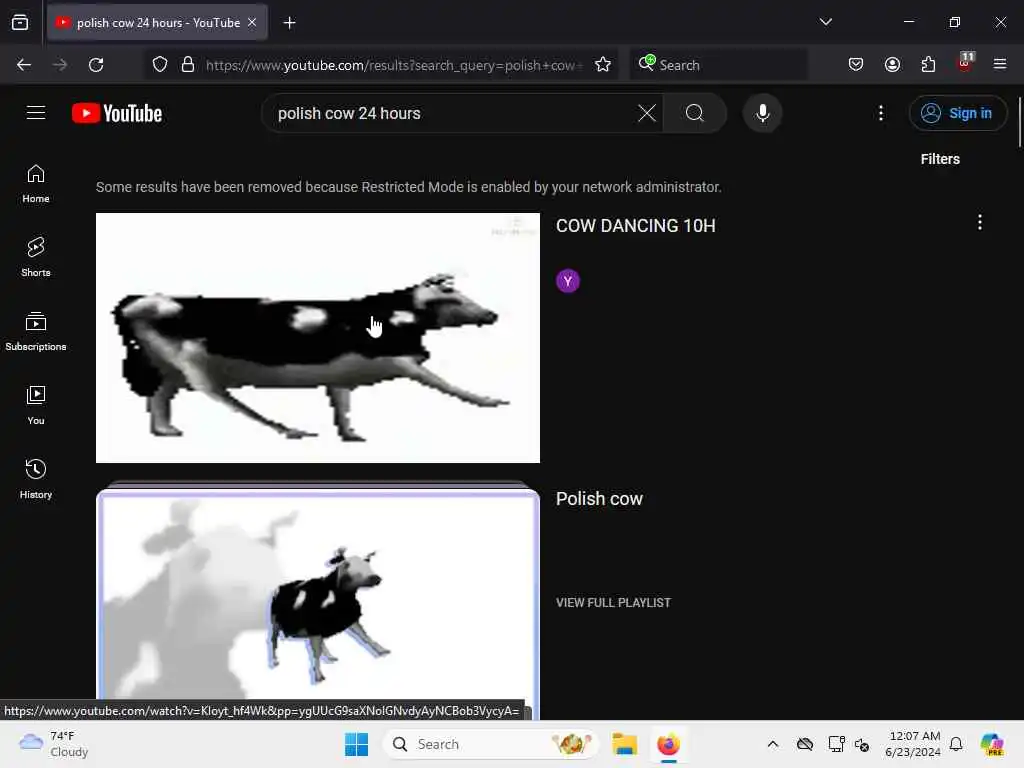Click the Firefox Search box
Viewport: 1024px width, 768px height.
click(718, 65)
